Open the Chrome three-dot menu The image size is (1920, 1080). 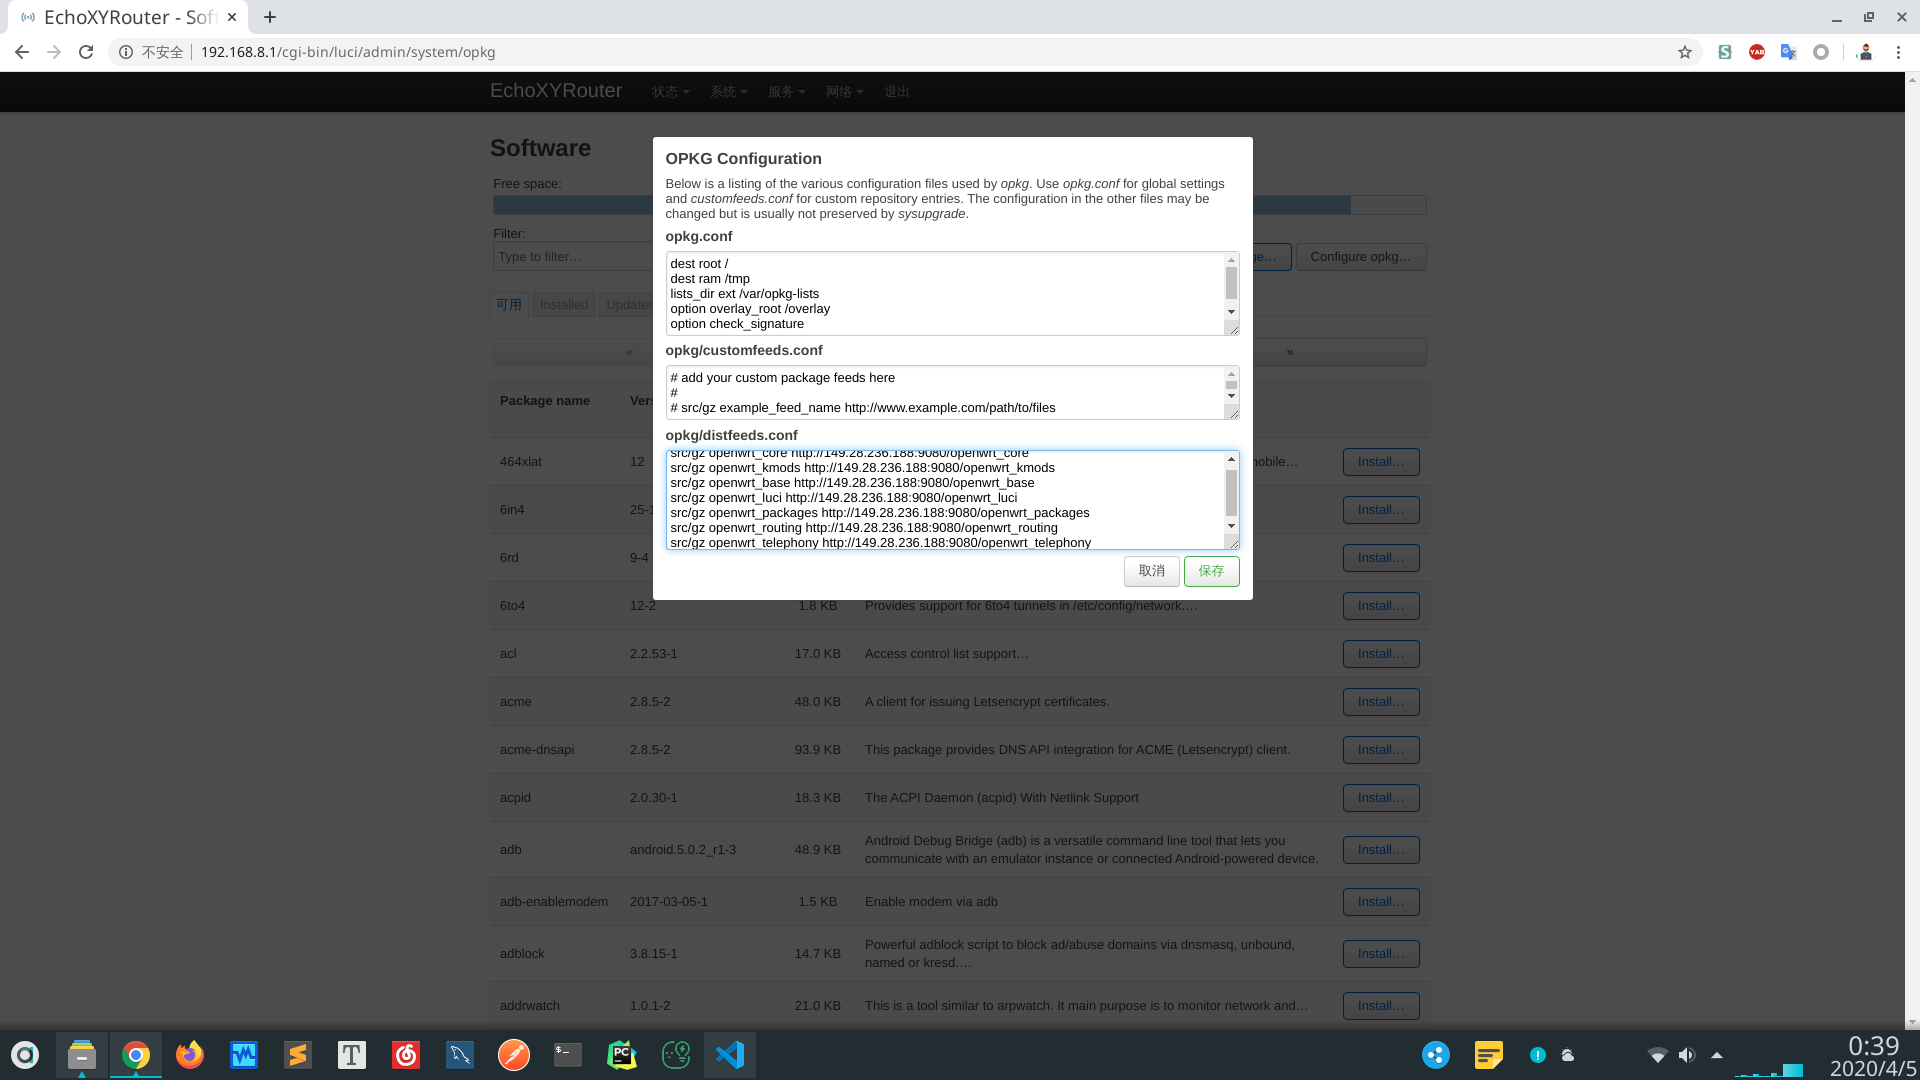click(x=1898, y=52)
